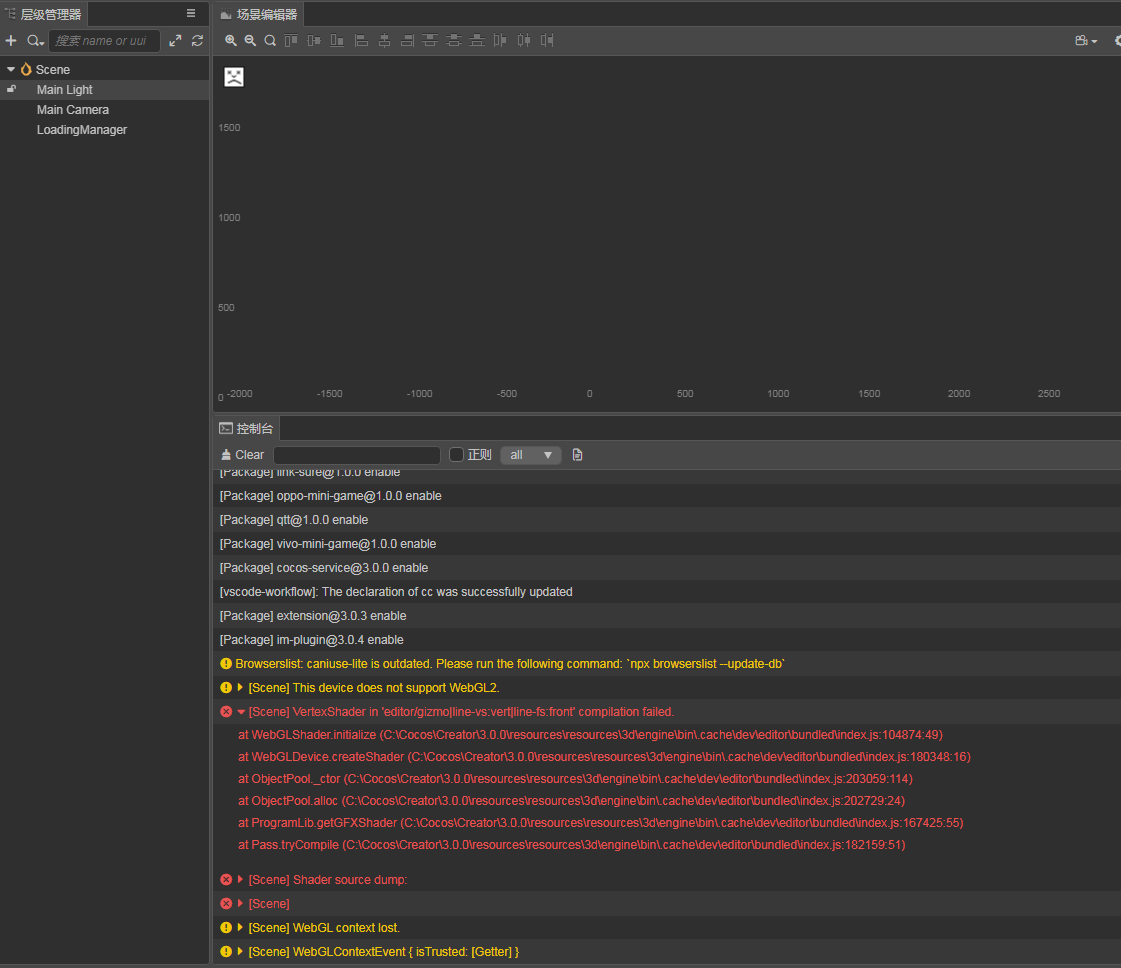Click the lock icon beside Main Light

(11, 89)
